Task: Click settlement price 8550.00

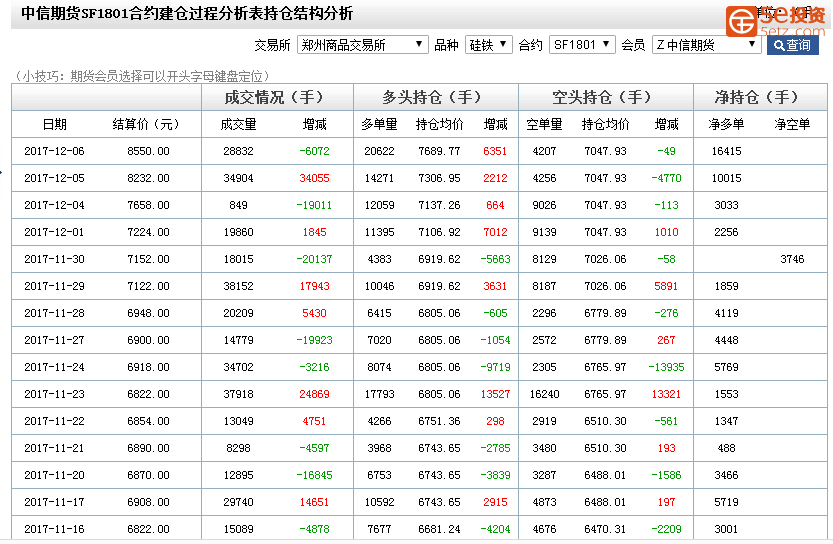Action: [148, 151]
